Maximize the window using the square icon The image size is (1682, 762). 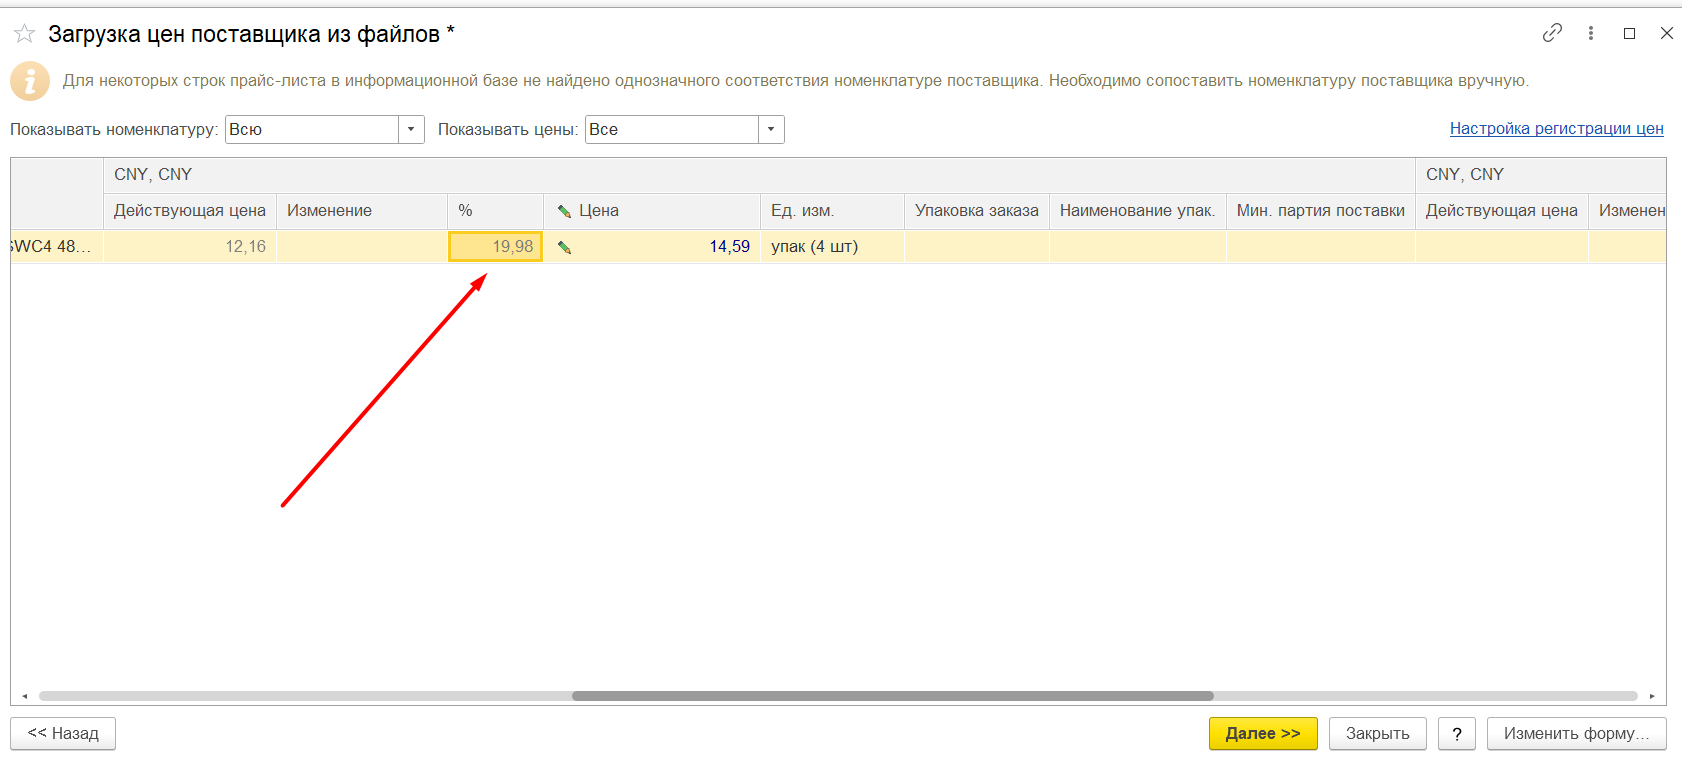(1629, 33)
